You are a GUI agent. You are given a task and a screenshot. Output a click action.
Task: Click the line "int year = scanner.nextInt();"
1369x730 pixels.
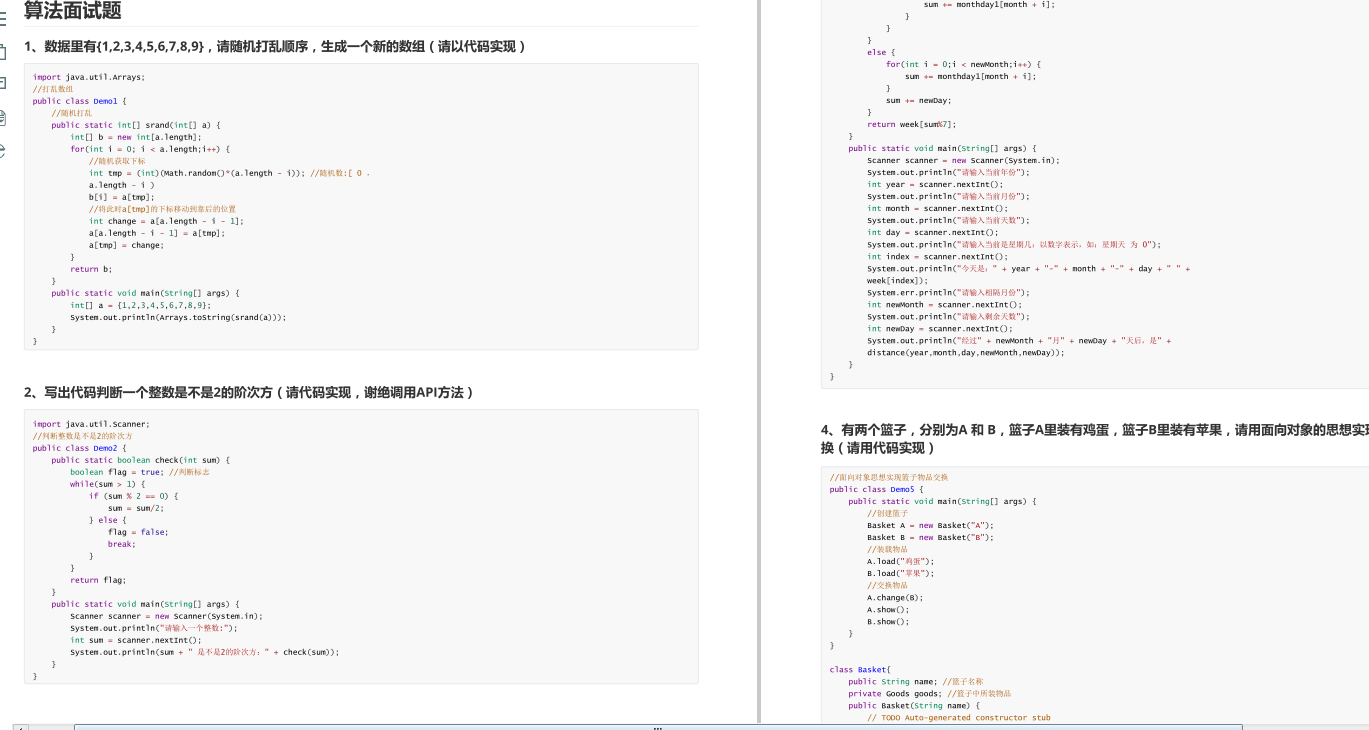934,184
